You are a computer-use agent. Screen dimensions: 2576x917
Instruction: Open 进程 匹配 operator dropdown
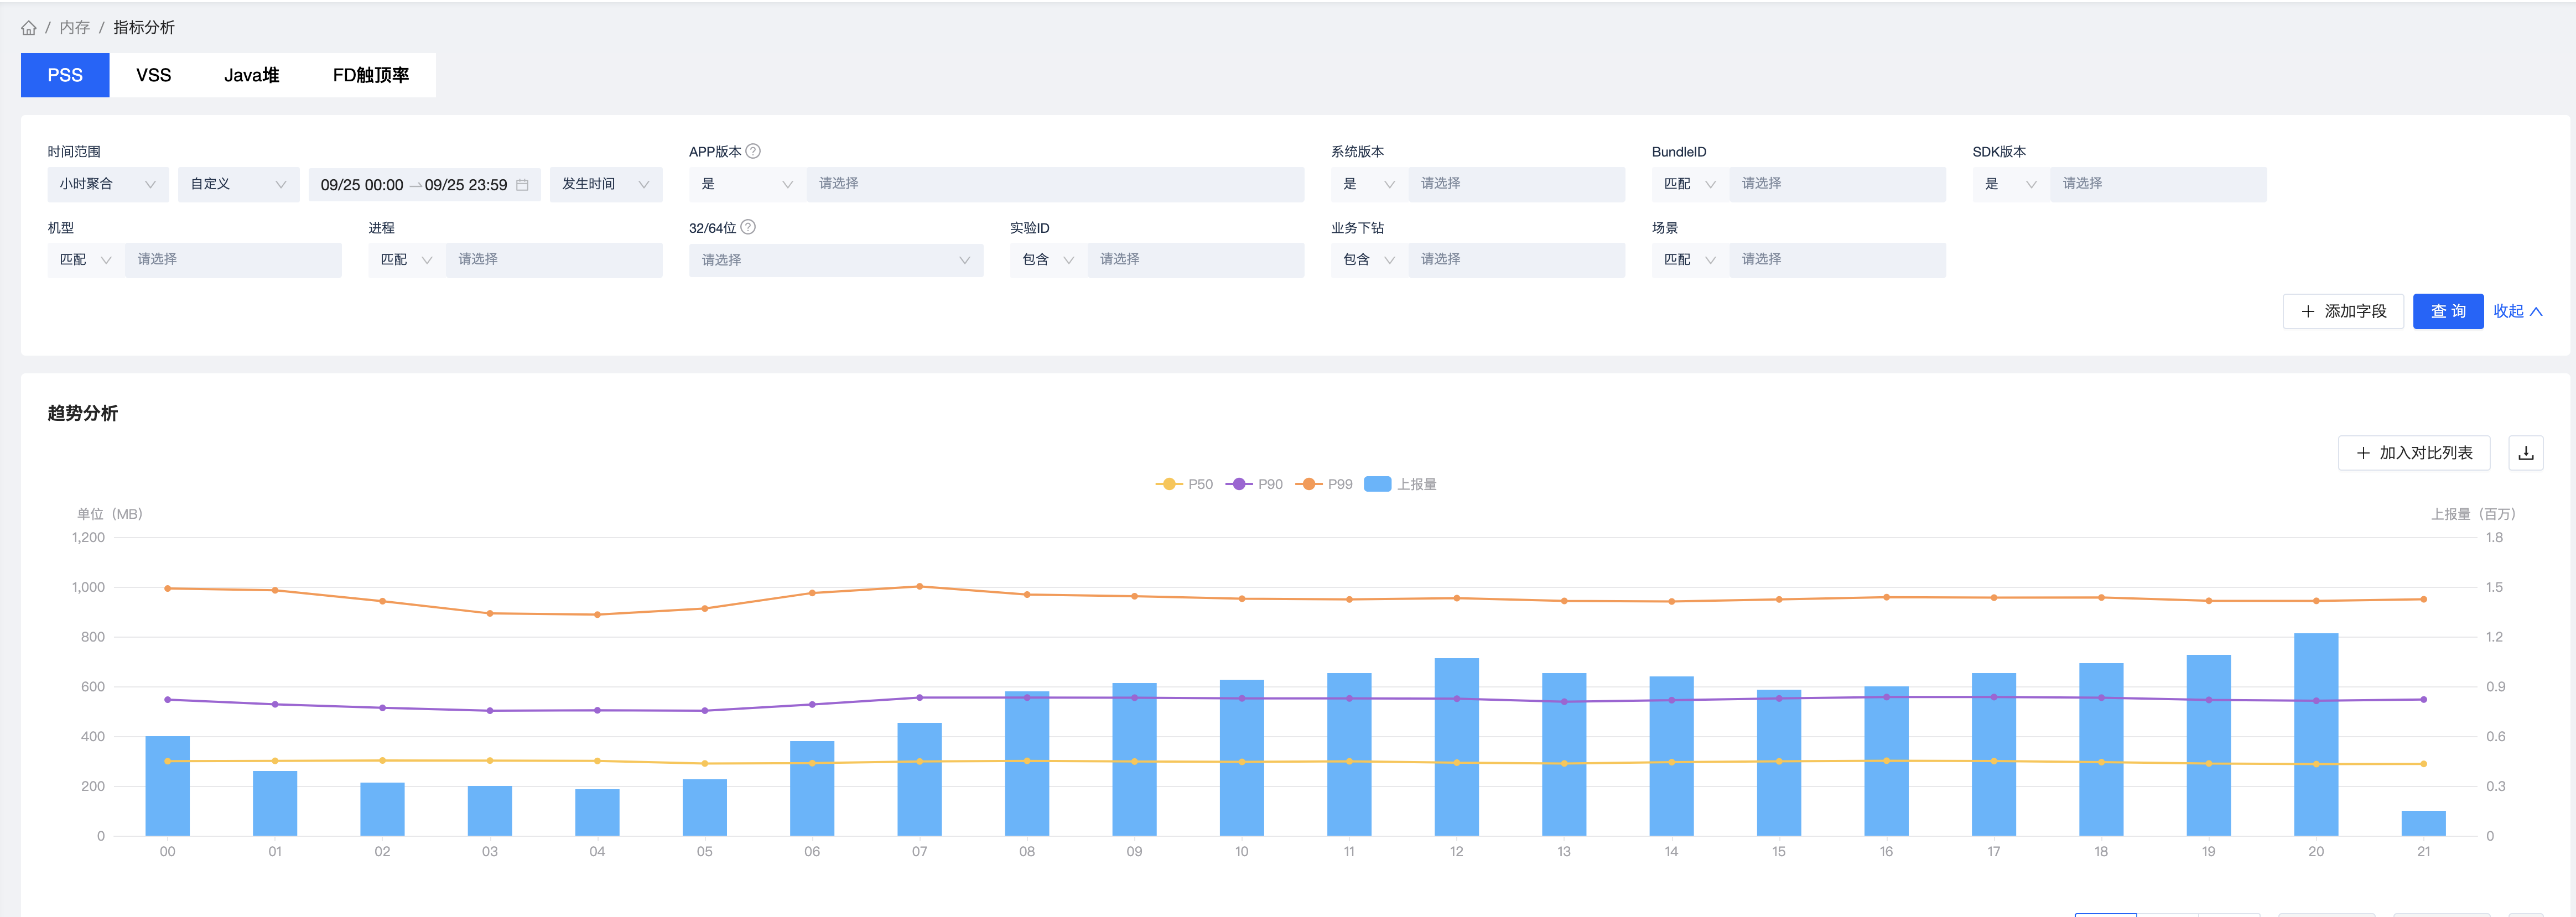pos(407,260)
